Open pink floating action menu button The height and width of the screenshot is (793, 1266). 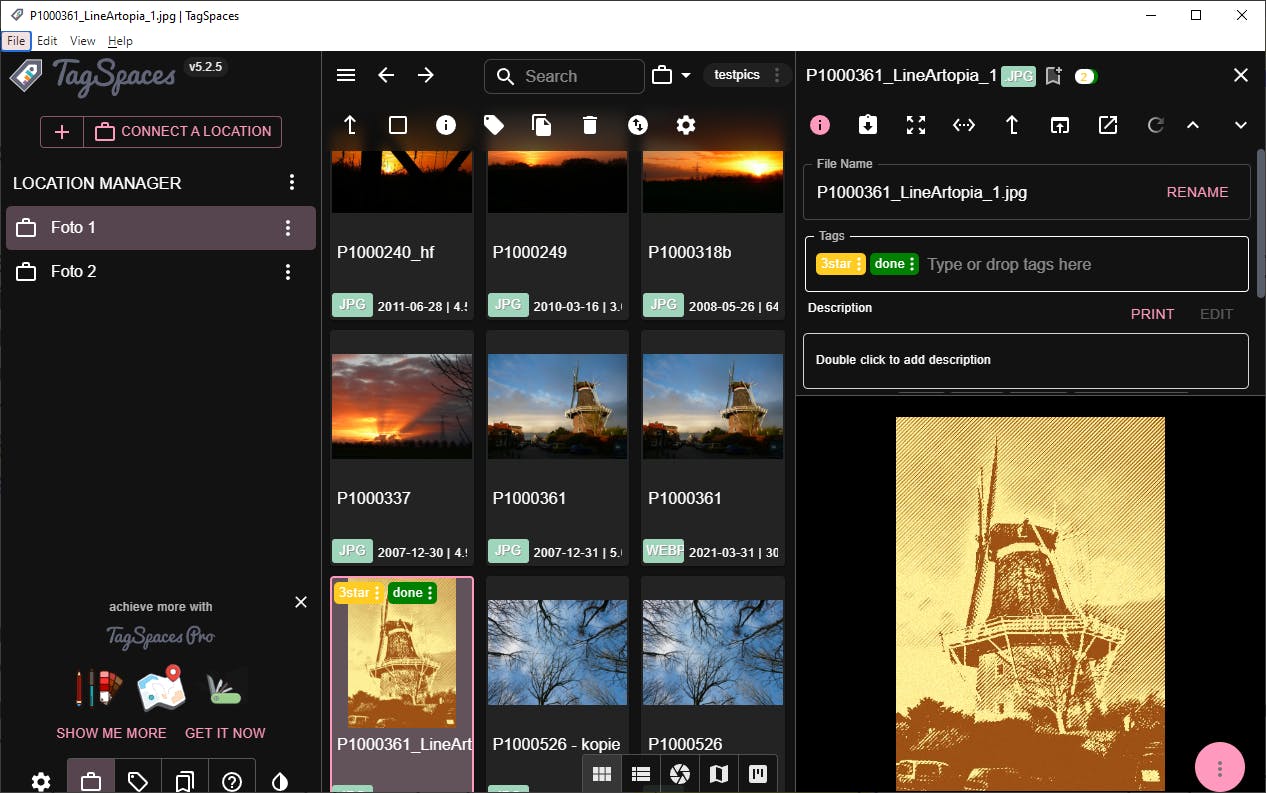(1220, 768)
